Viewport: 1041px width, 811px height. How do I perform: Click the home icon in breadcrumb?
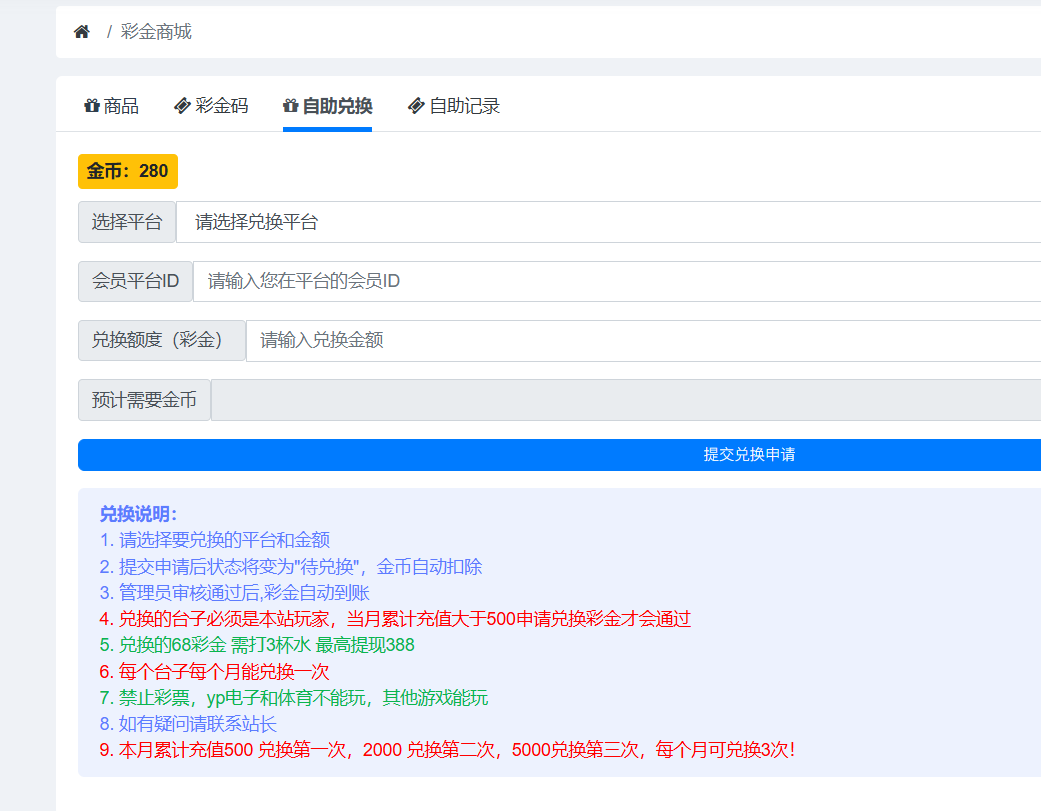pos(82,32)
